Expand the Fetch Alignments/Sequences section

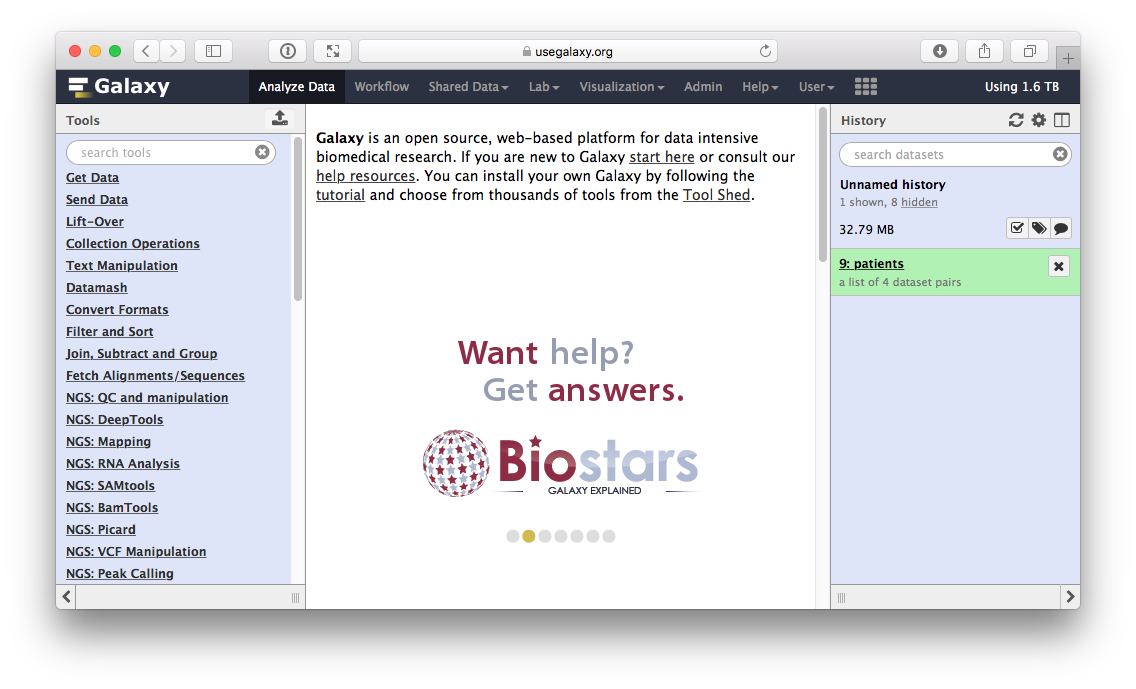coord(155,375)
